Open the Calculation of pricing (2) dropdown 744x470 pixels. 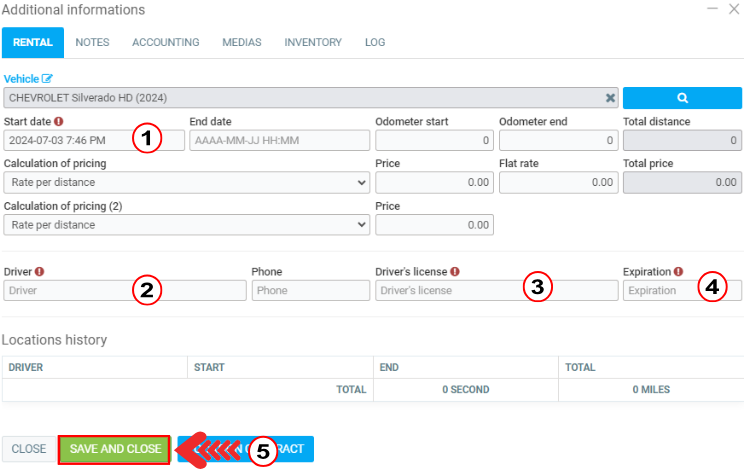point(186,225)
